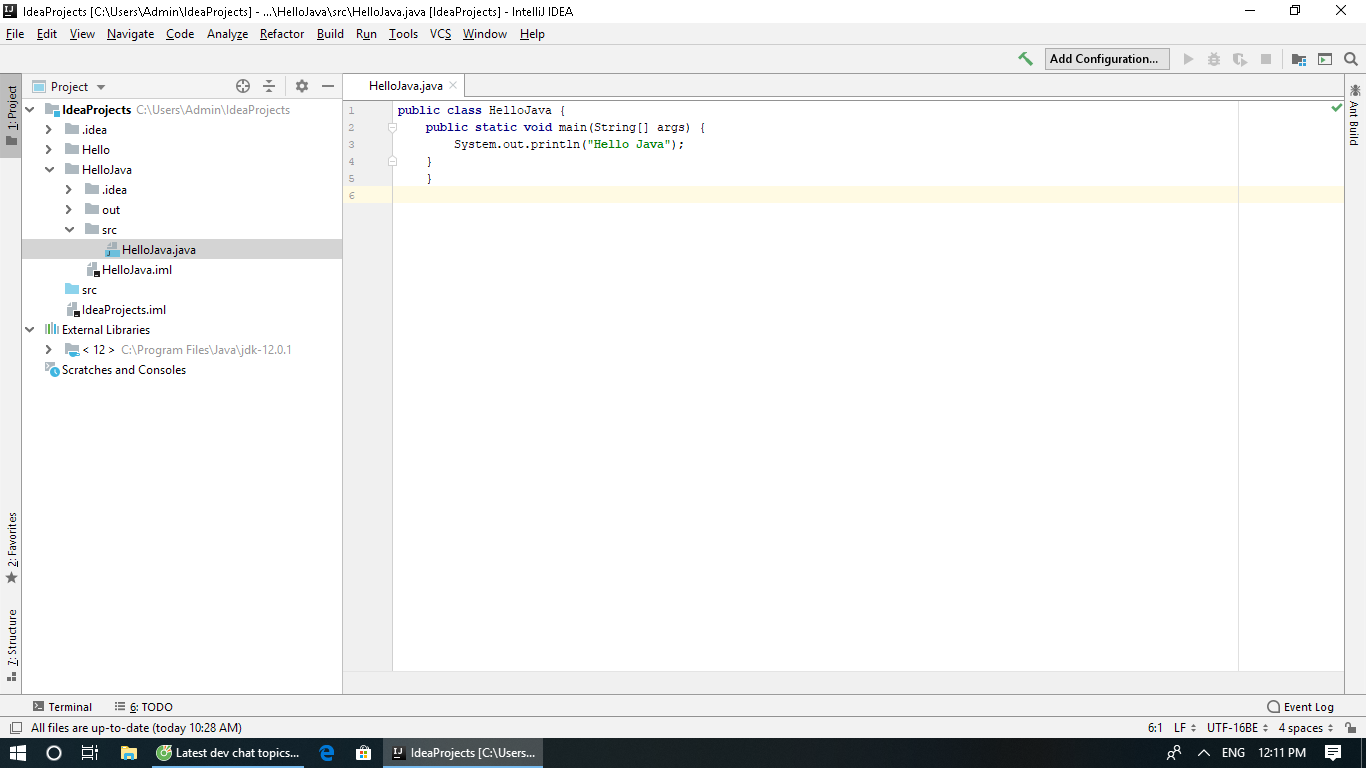Collapse the HelloJava folder node

pos(49,170)
